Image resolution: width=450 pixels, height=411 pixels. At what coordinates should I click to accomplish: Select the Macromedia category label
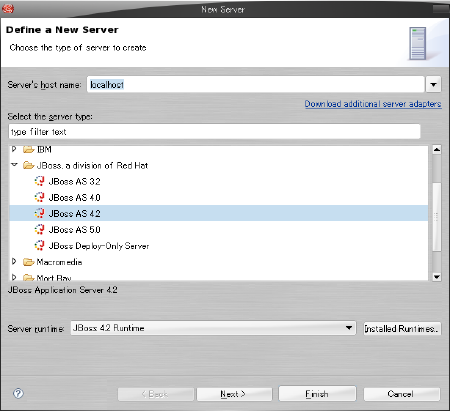click(59, 262)
